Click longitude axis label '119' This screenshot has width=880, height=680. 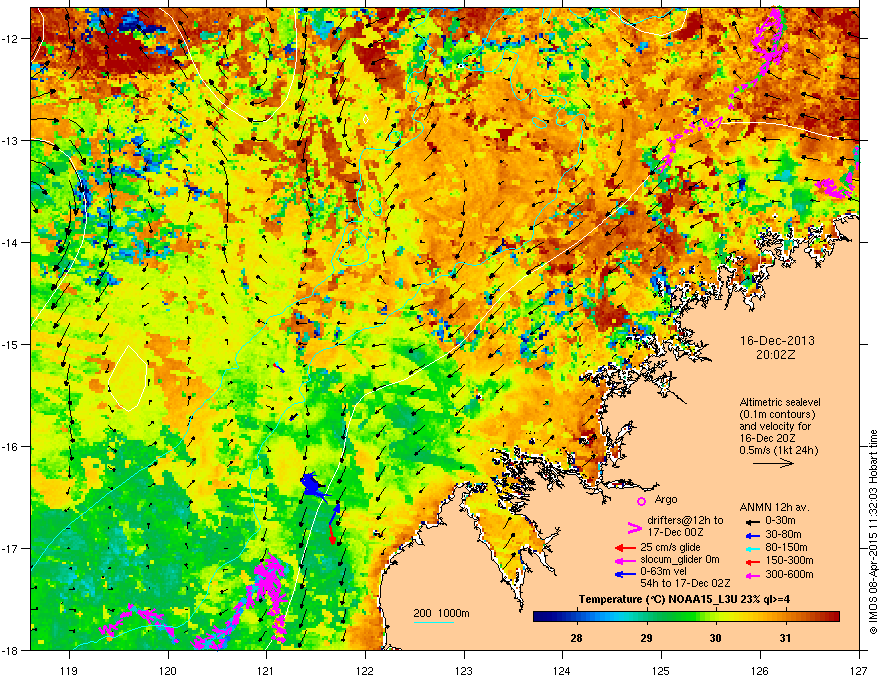tap(70, 670)
